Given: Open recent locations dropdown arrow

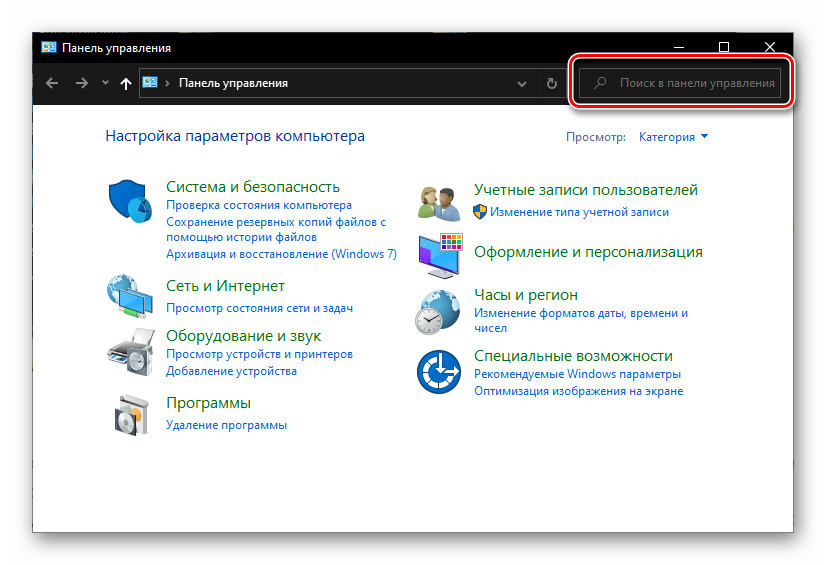Looking at the screenshot, I should [105, 84].
